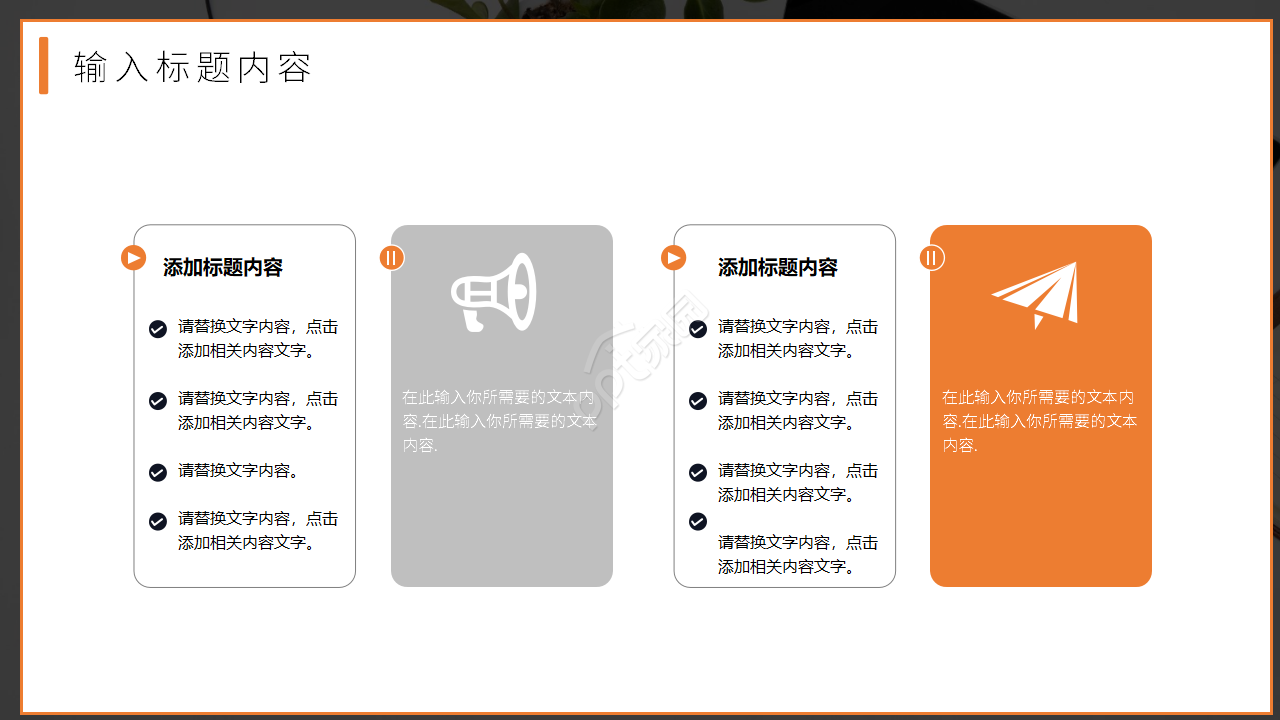The height and width of the screenshot is (720, 1280).
Task: Click the pause icon above the gray card
Action: (x=391, y=257)
